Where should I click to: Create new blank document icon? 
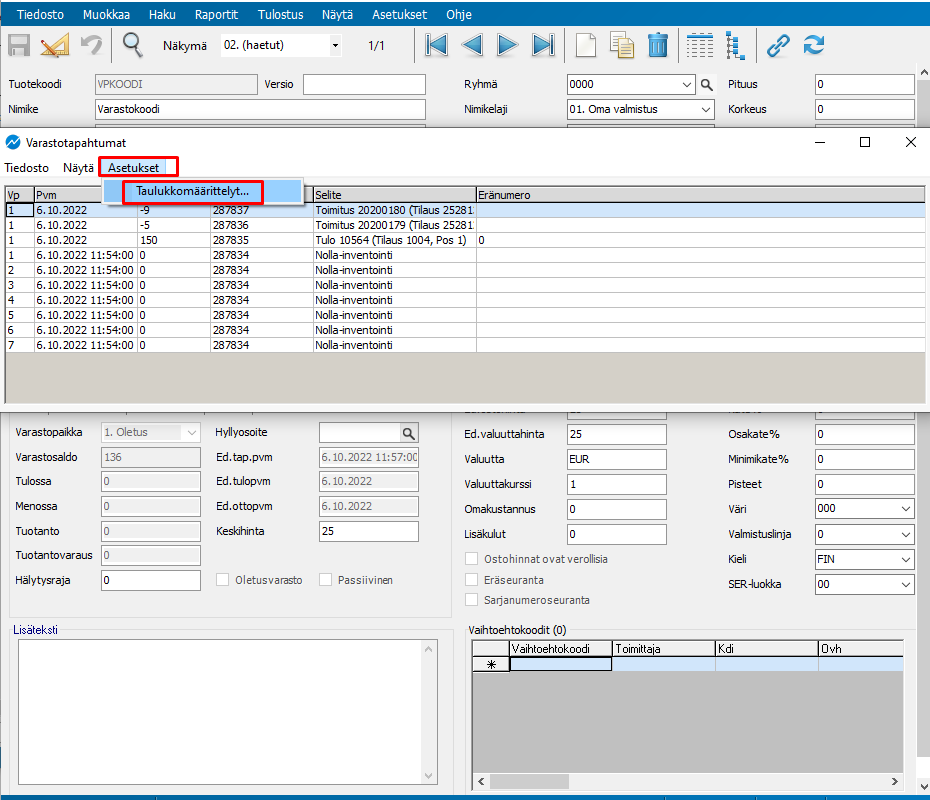[x=586, y=45]
